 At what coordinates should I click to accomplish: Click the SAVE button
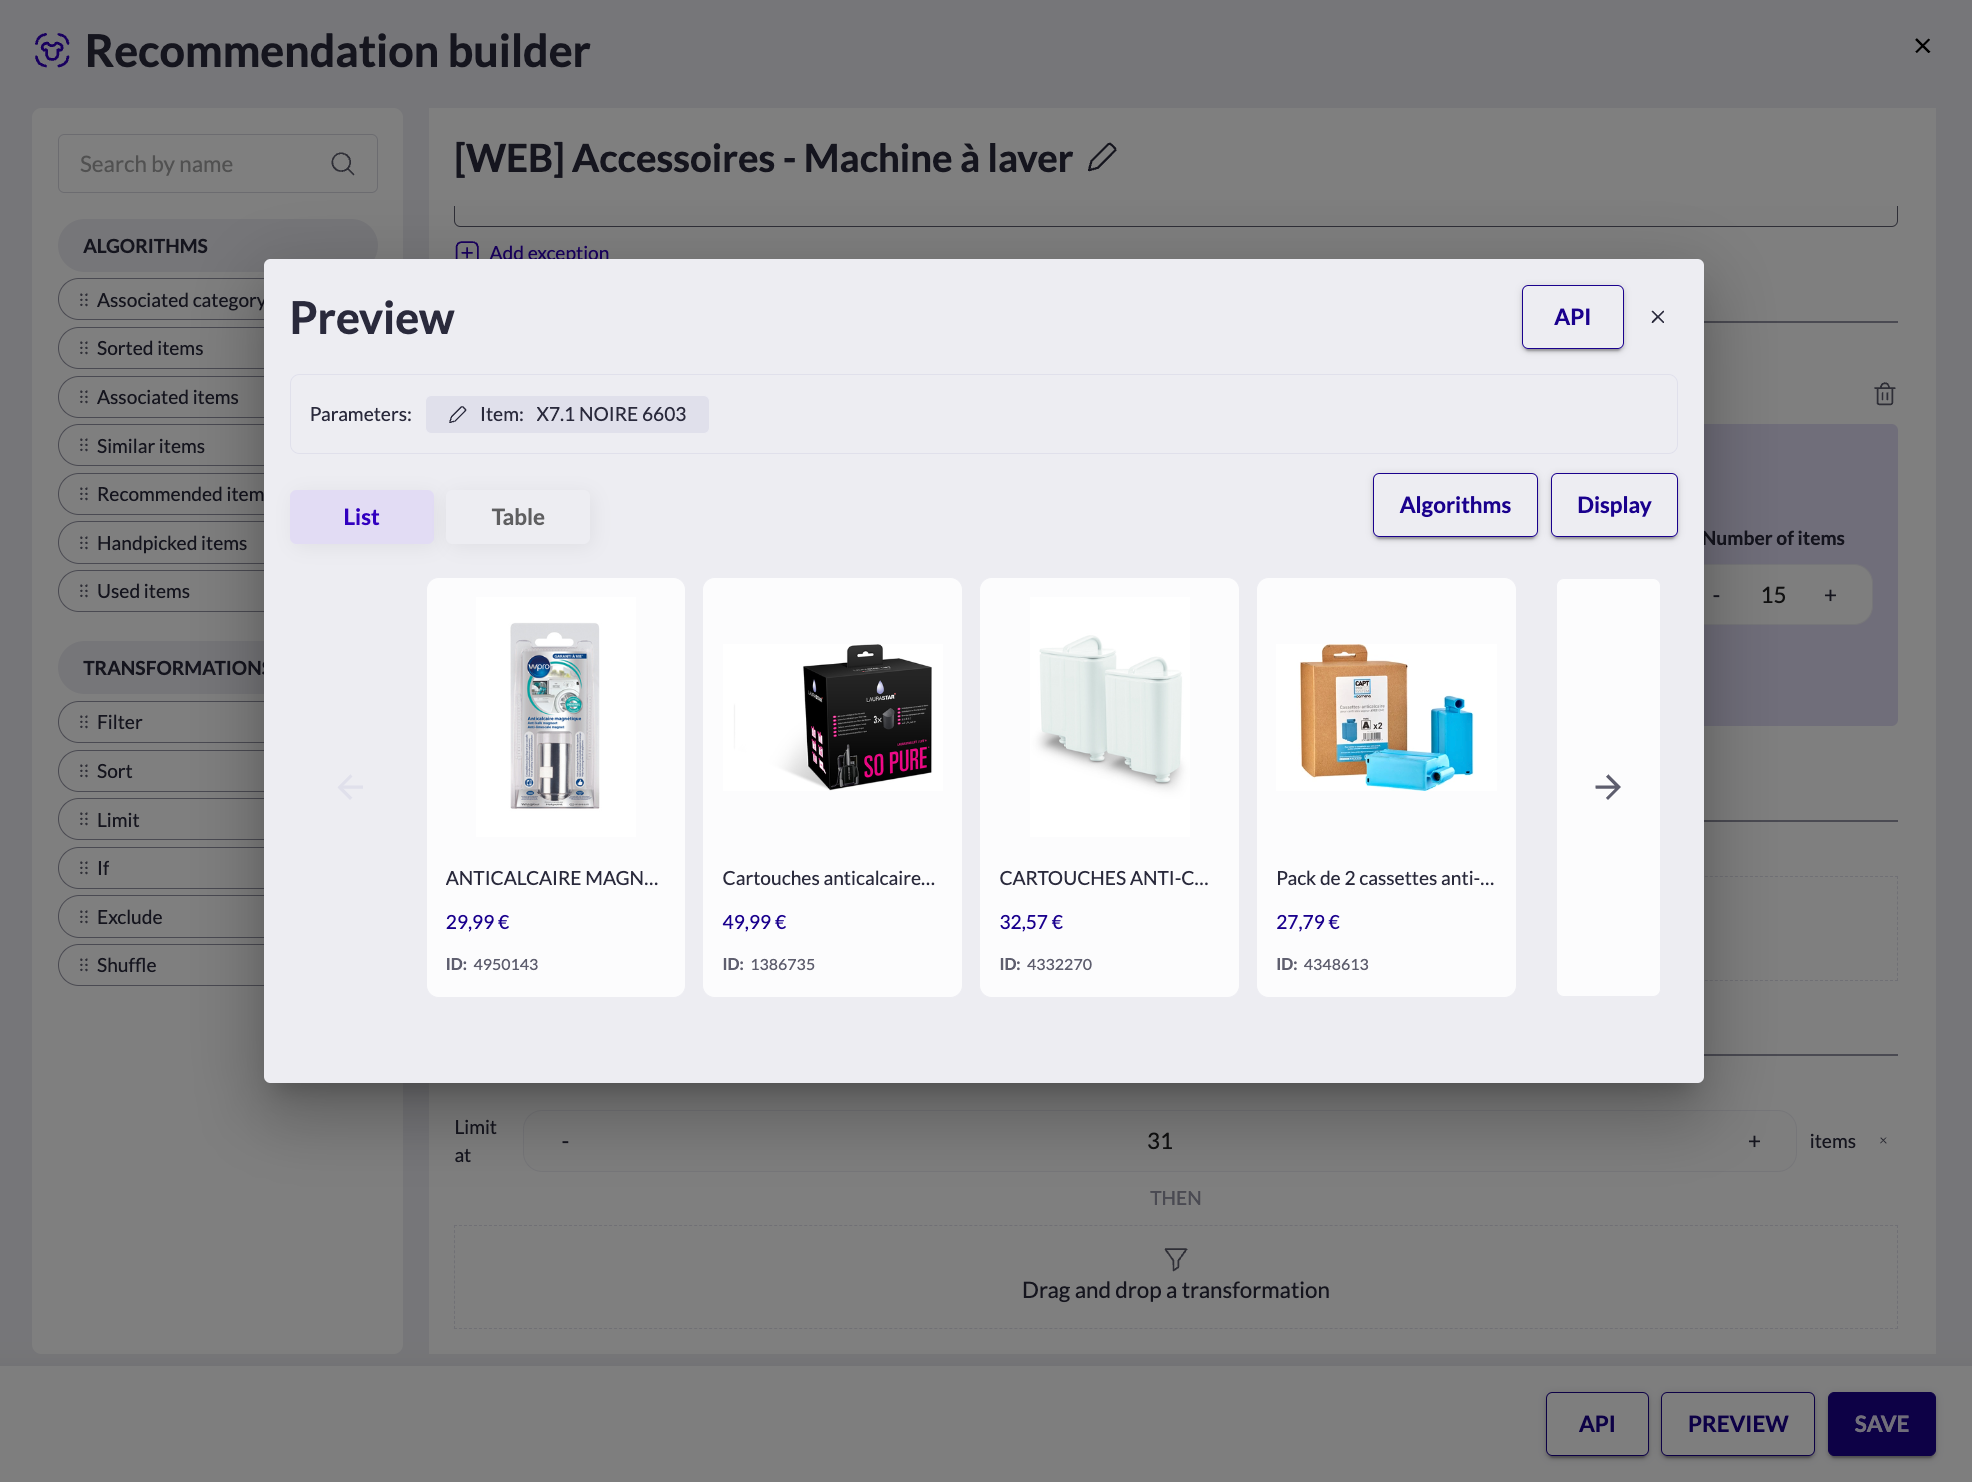tap(1881, 1424)
